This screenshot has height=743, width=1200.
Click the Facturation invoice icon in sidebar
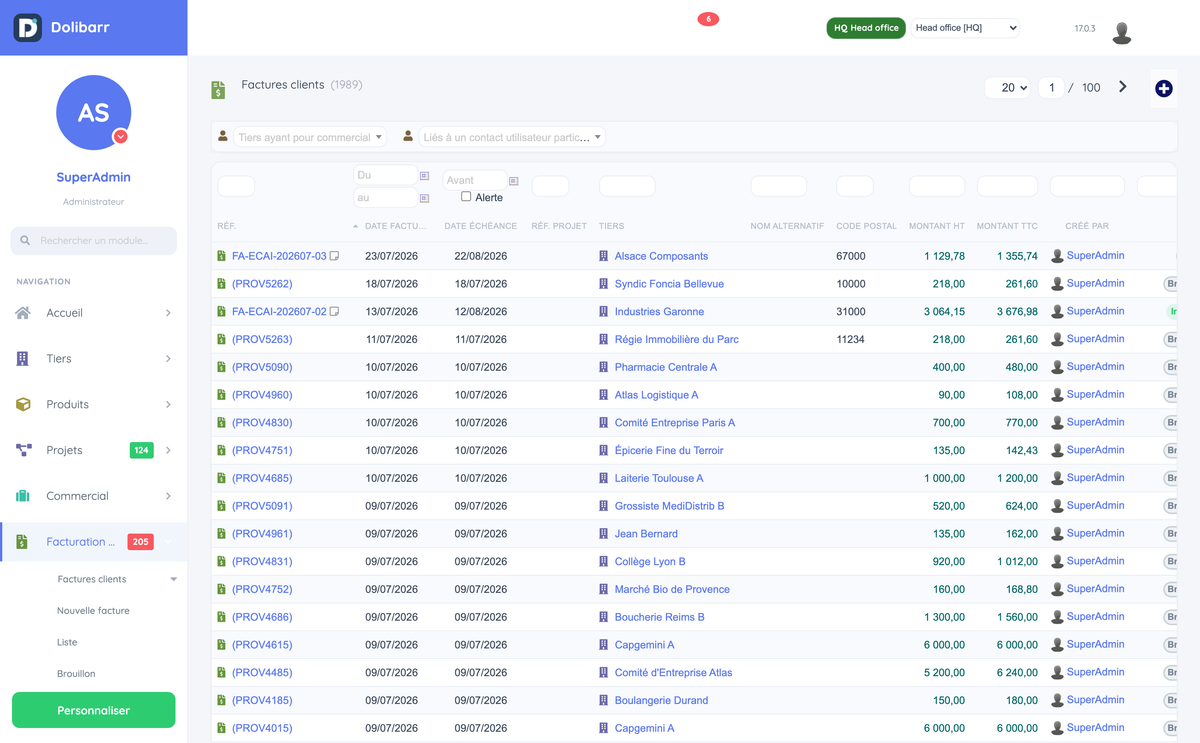[22, 542]
